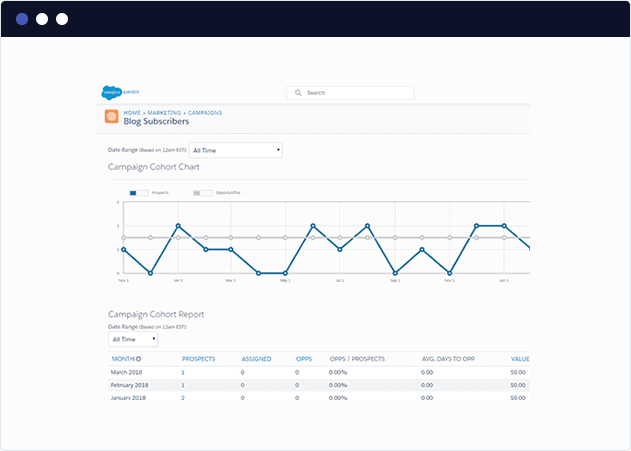Click the Jan 1 prospects peak data point
This screenshot has width=631, height=451.
pyautogui.click(x=178, y=226)
